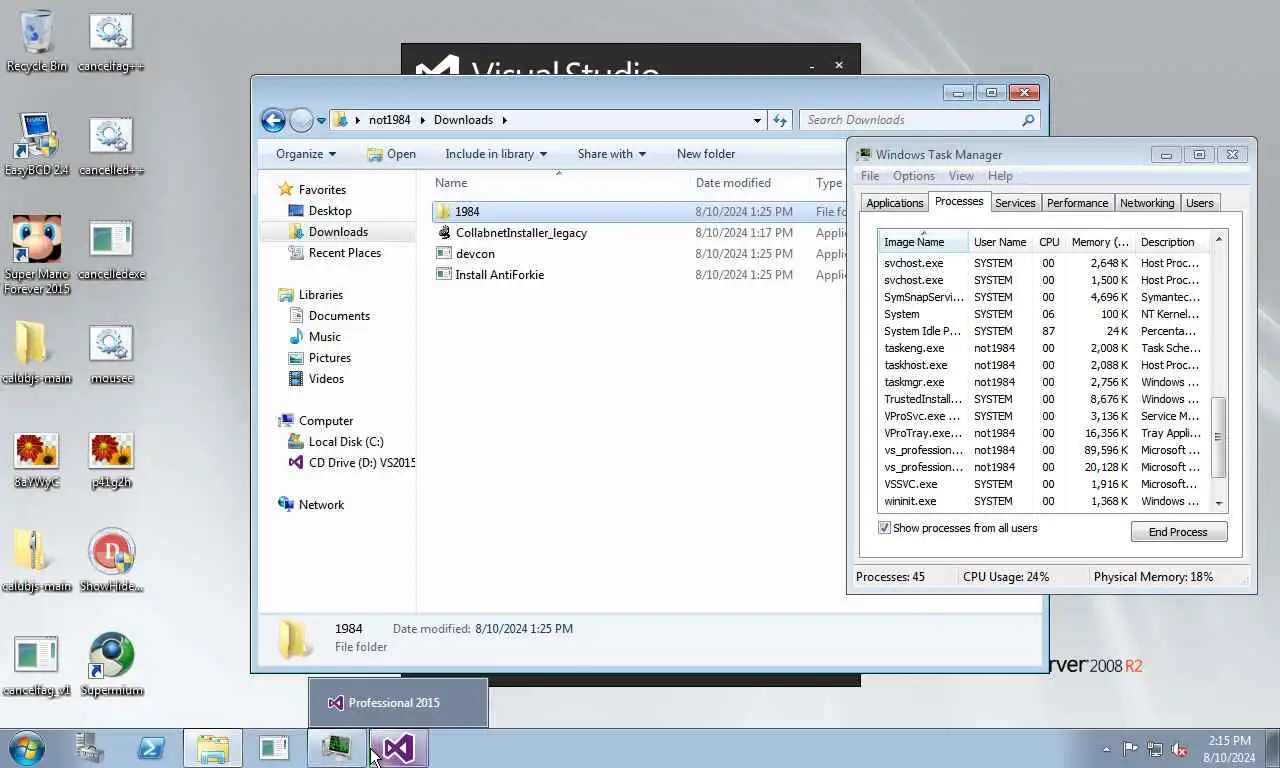Expand the not1984 breadcrumb arrow
Viewport: 1280px width, 768px height.
[422, 120]
